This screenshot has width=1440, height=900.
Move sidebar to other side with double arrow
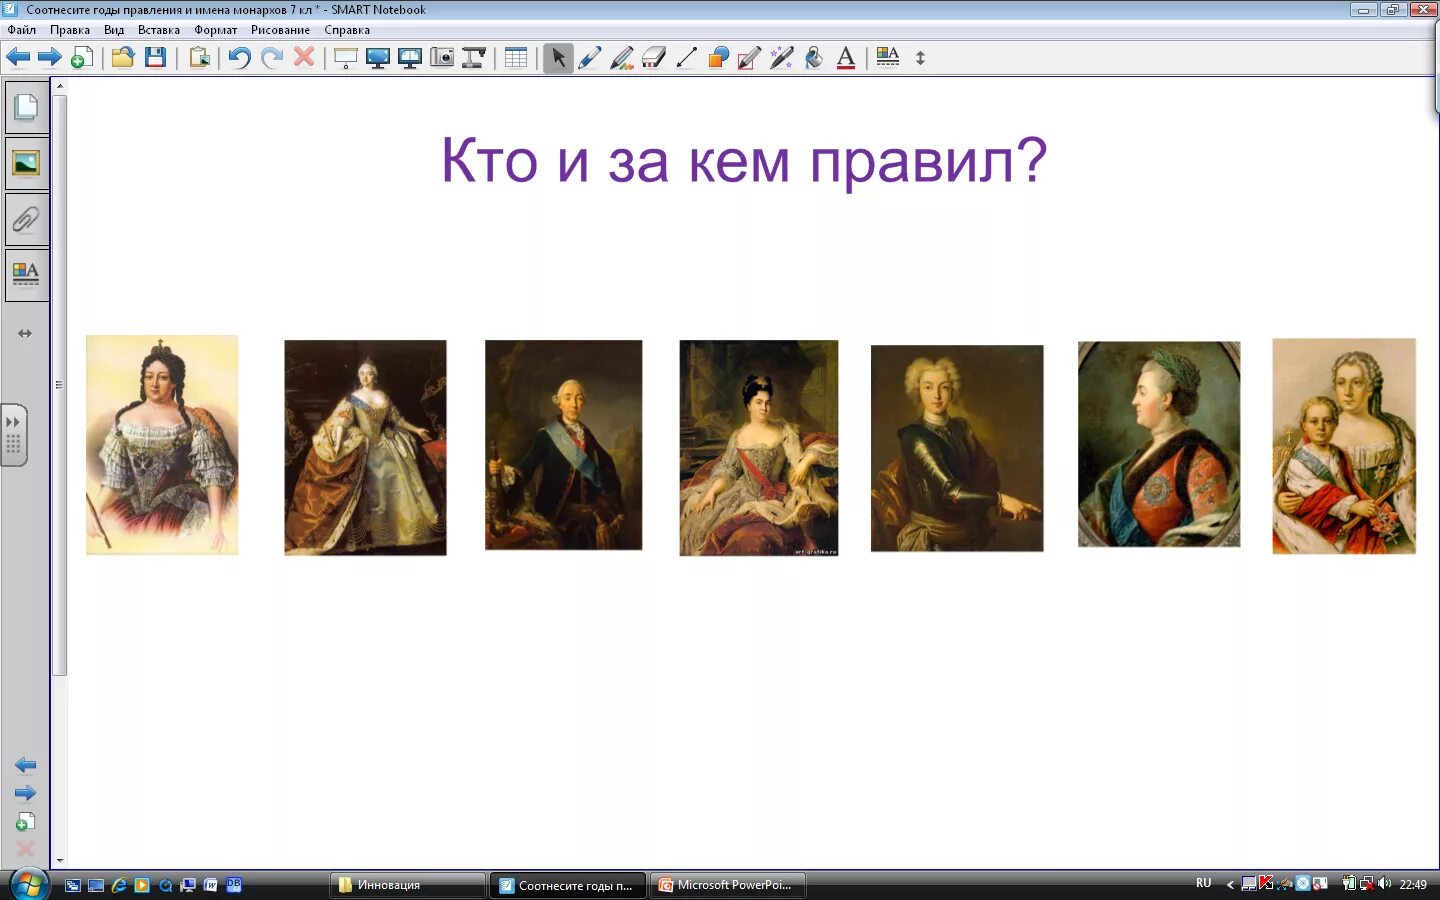pos(25,333)
